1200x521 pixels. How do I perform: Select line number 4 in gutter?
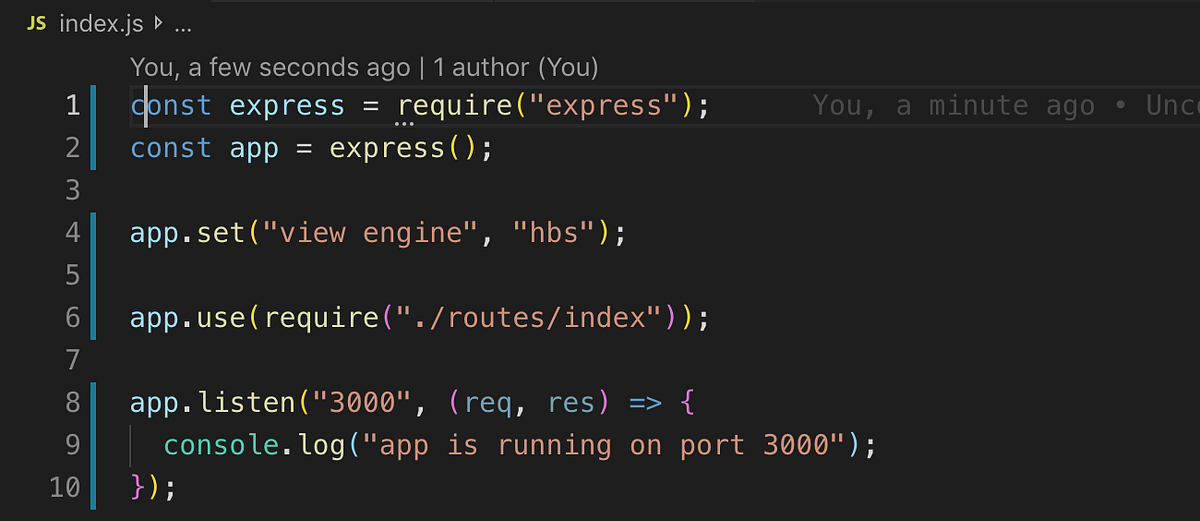pyautogui.click(x=72, y=233)
